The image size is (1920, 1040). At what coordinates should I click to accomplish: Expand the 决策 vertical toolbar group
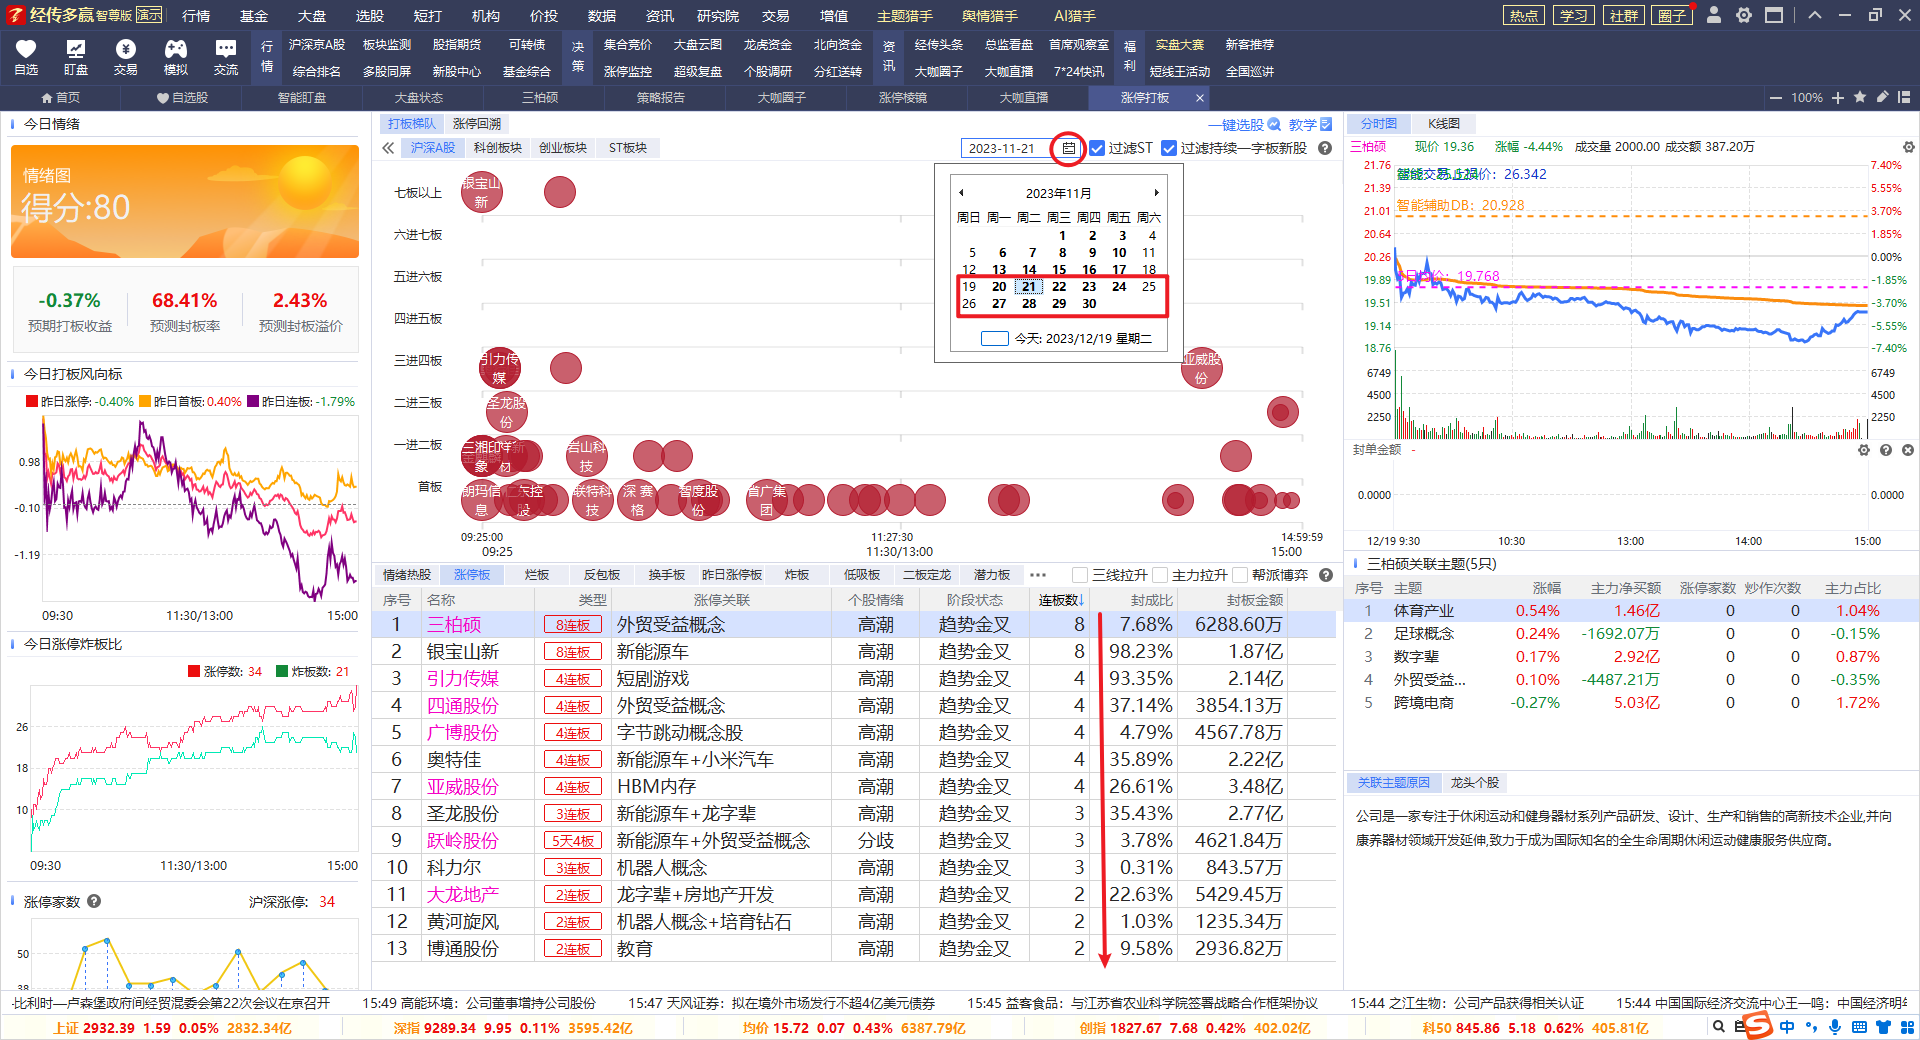(x=578, y=57)
